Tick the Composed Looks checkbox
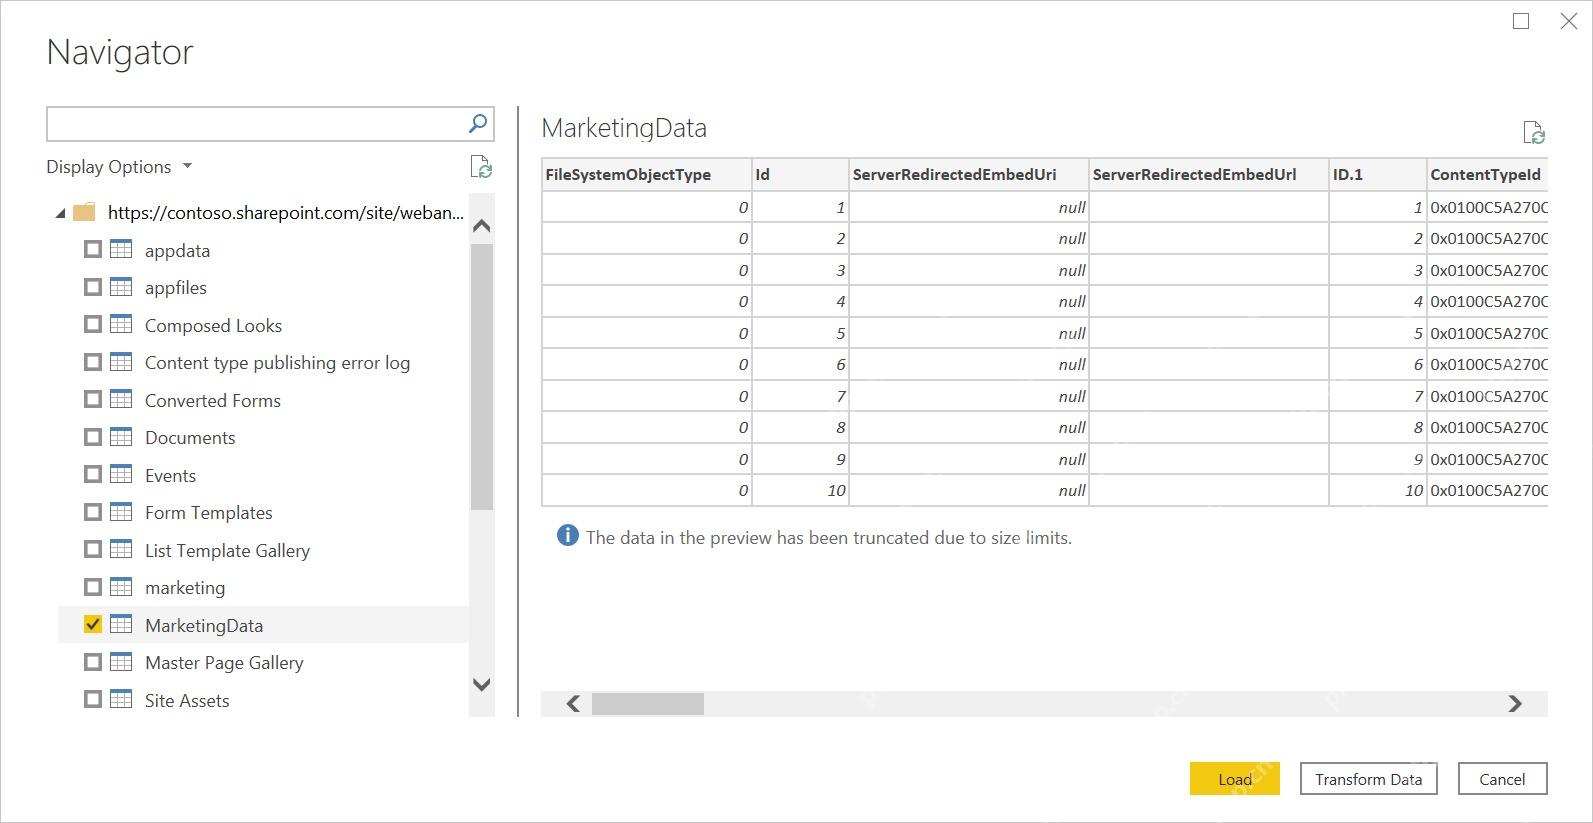Screen dimensions: 1593x823 click(93, 324)
